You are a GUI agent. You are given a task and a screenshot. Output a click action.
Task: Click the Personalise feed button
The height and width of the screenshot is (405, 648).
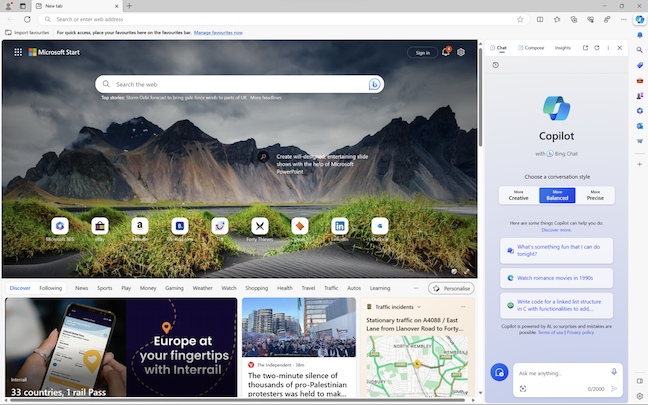[x=451, y=288]
